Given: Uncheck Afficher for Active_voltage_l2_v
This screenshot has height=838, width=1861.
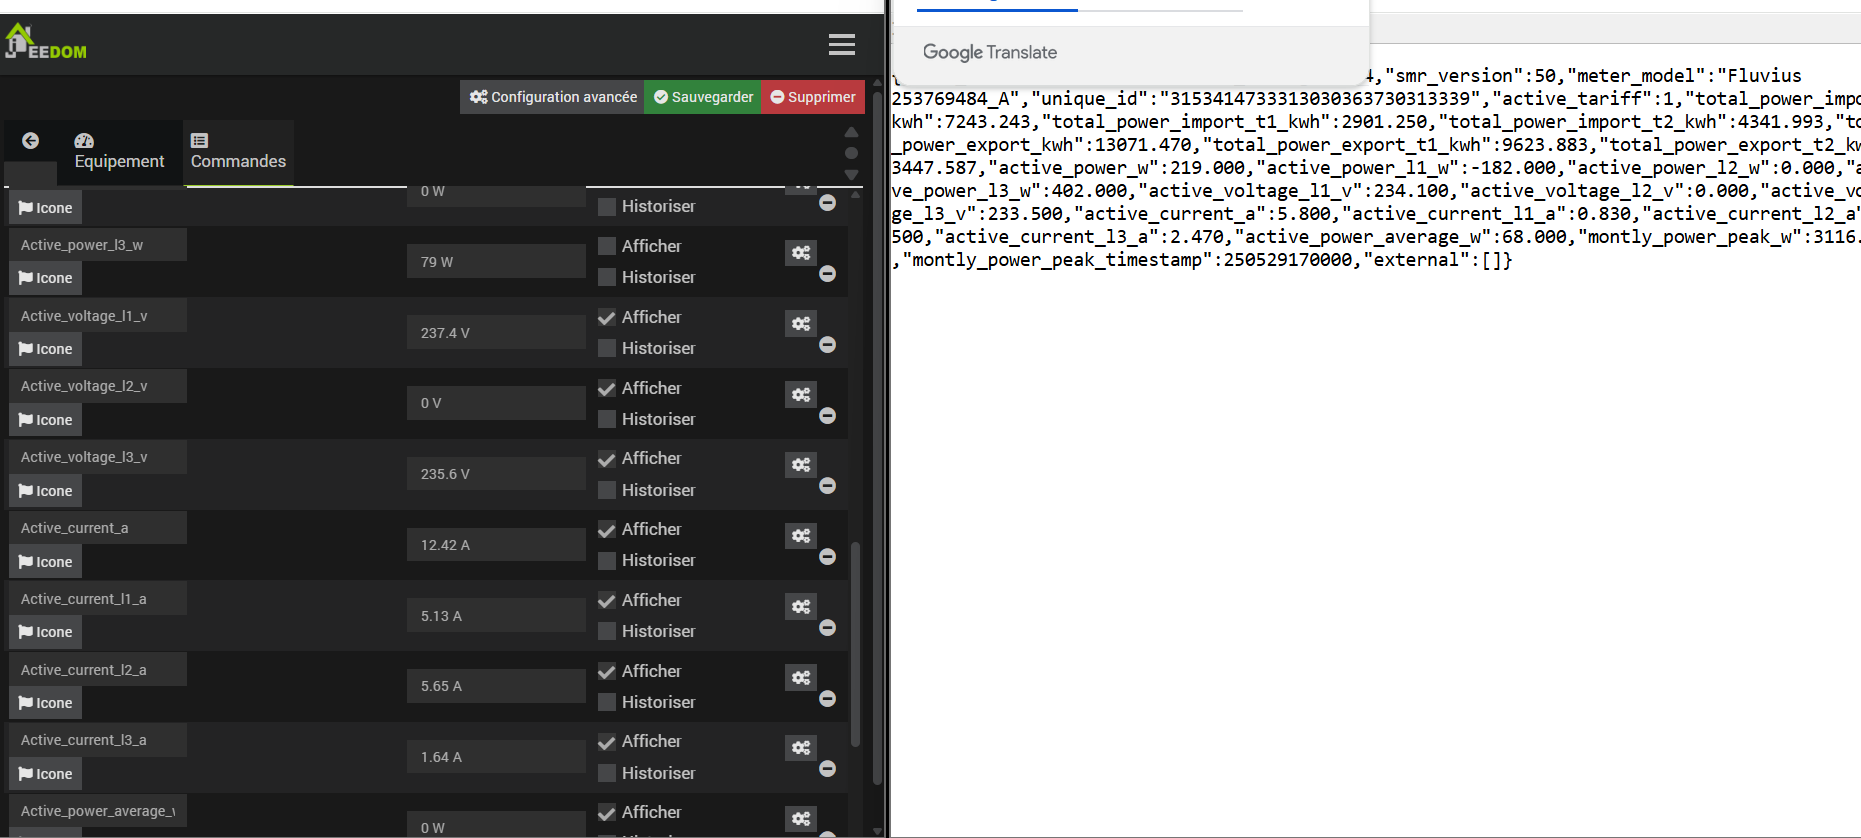Looking at the screenshot, I should click(606, 388).
